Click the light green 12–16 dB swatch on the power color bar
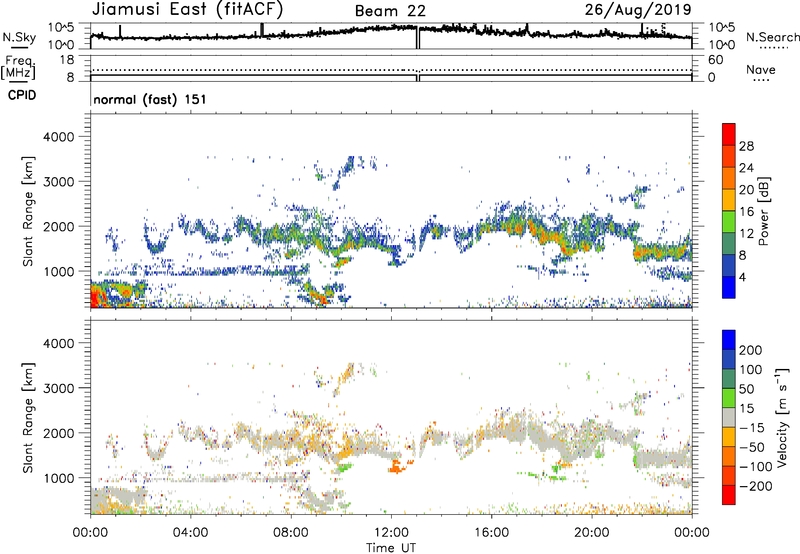Image resolution: width=800 pixels, height=554 pixels. click(x=729, y=221)
